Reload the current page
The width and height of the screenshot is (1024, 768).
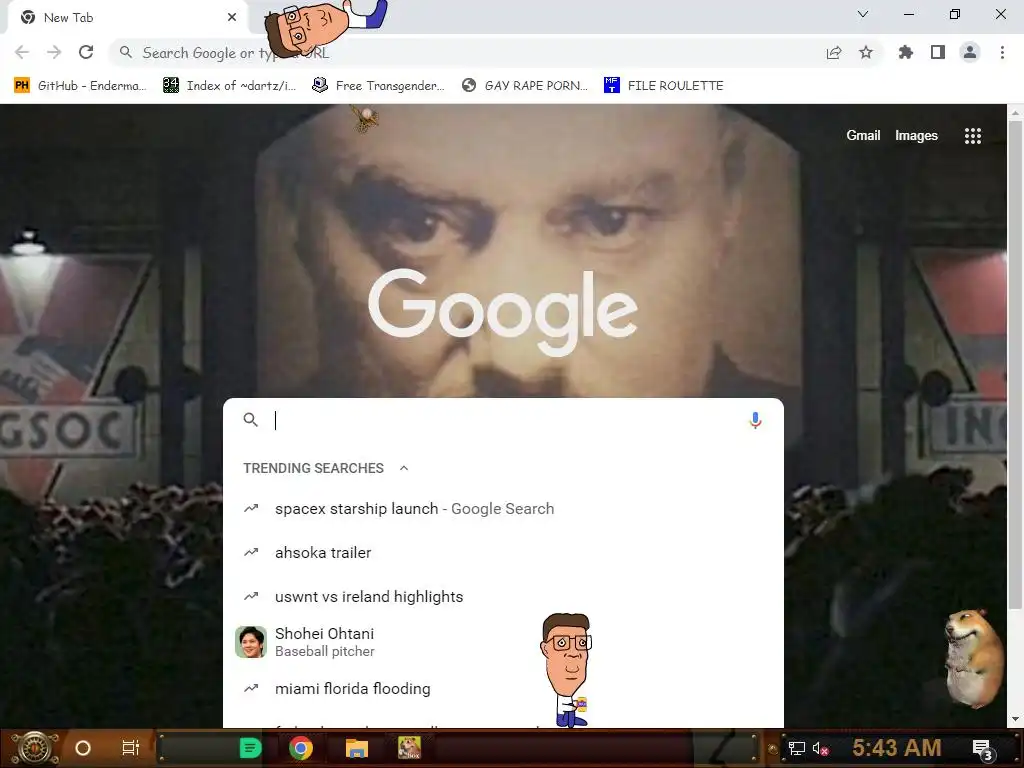tap(86, 52)
